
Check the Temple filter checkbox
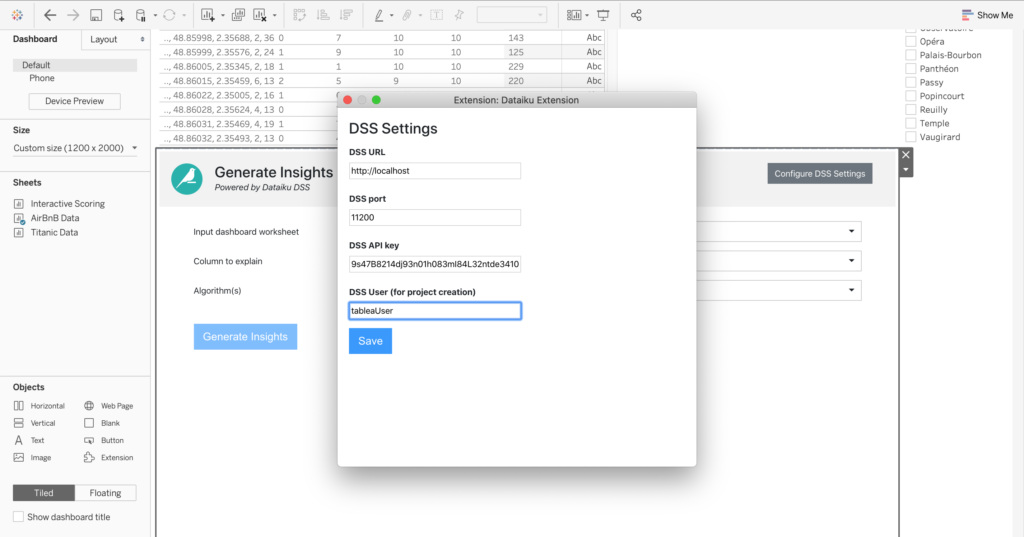tap(910, 123)
